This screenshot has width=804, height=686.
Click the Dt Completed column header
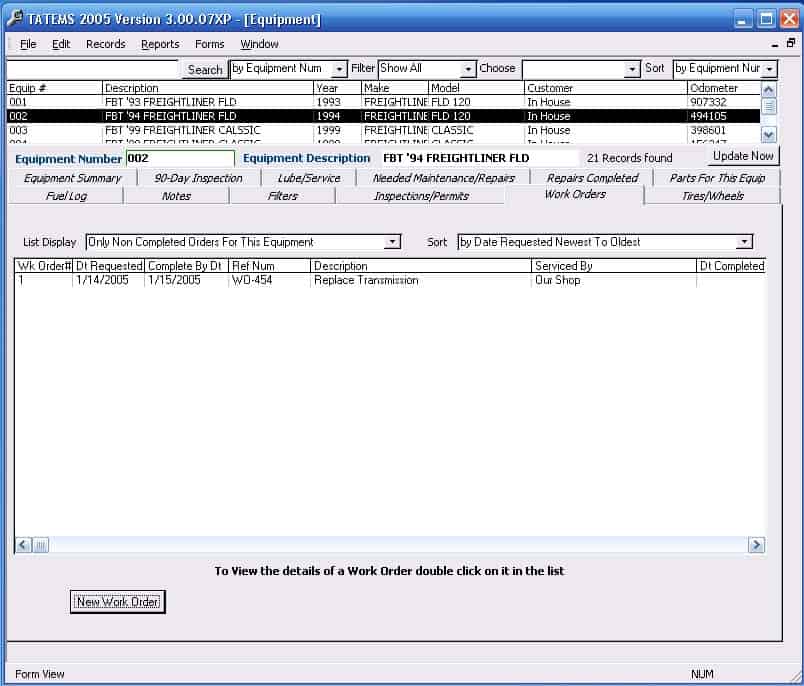pos(732,266)
